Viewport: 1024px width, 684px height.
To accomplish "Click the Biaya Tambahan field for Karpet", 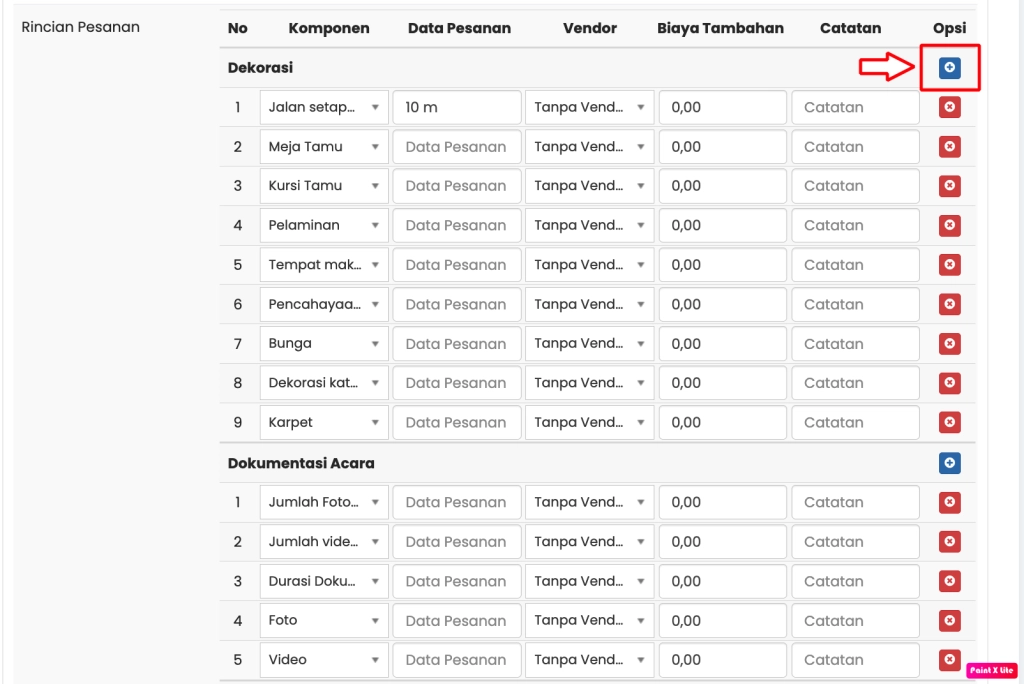I will pos(723,423).
